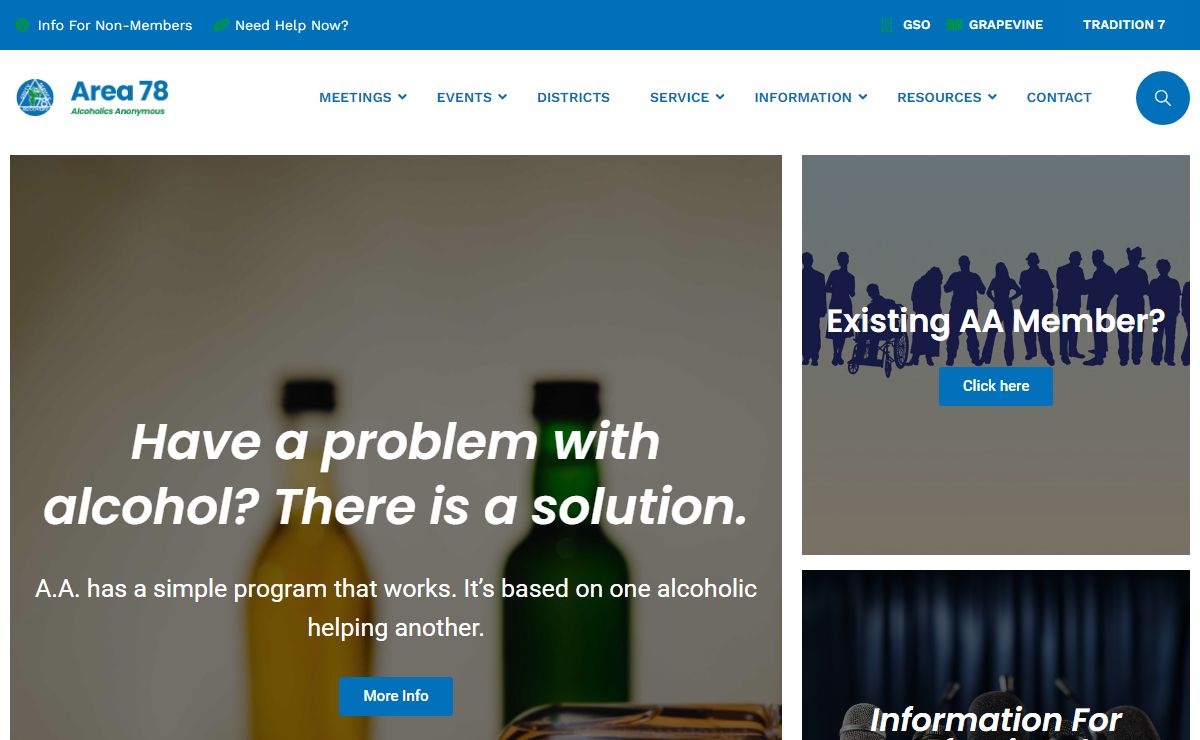Open the Districts menu item
This screenshot has height=740, width=1200.
coord(573,97)
